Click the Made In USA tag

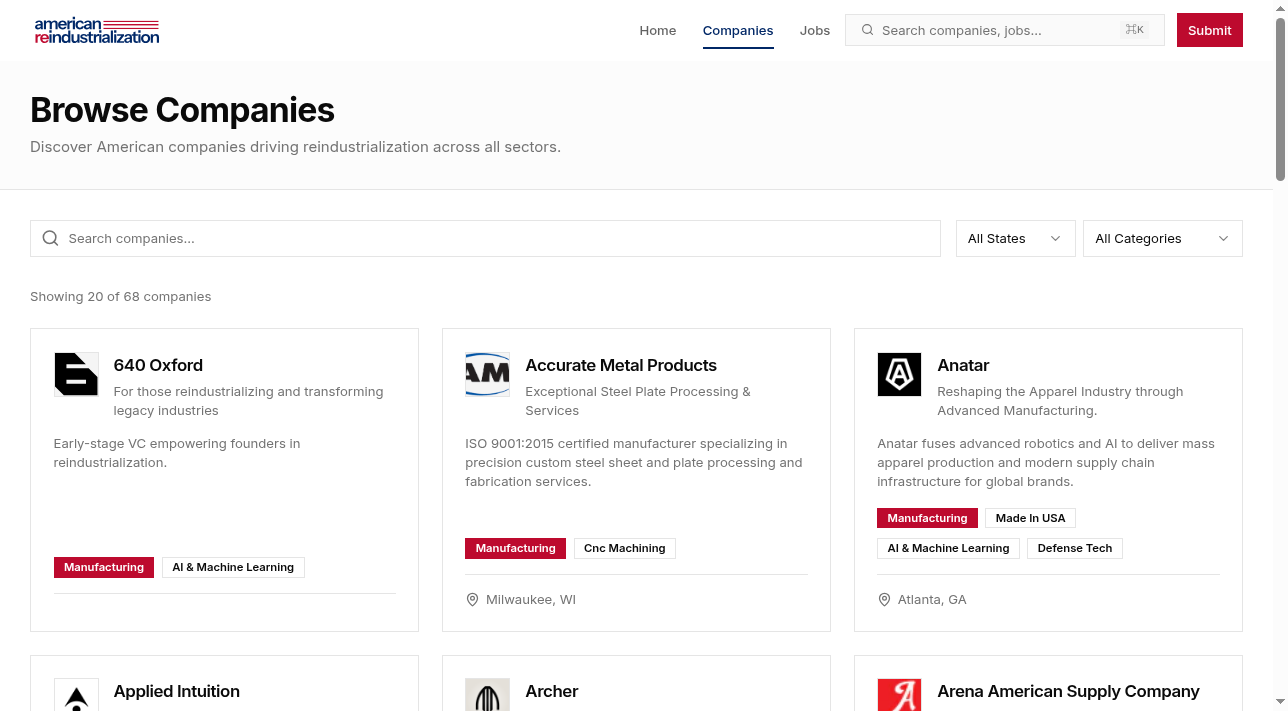click(1030, 518)
